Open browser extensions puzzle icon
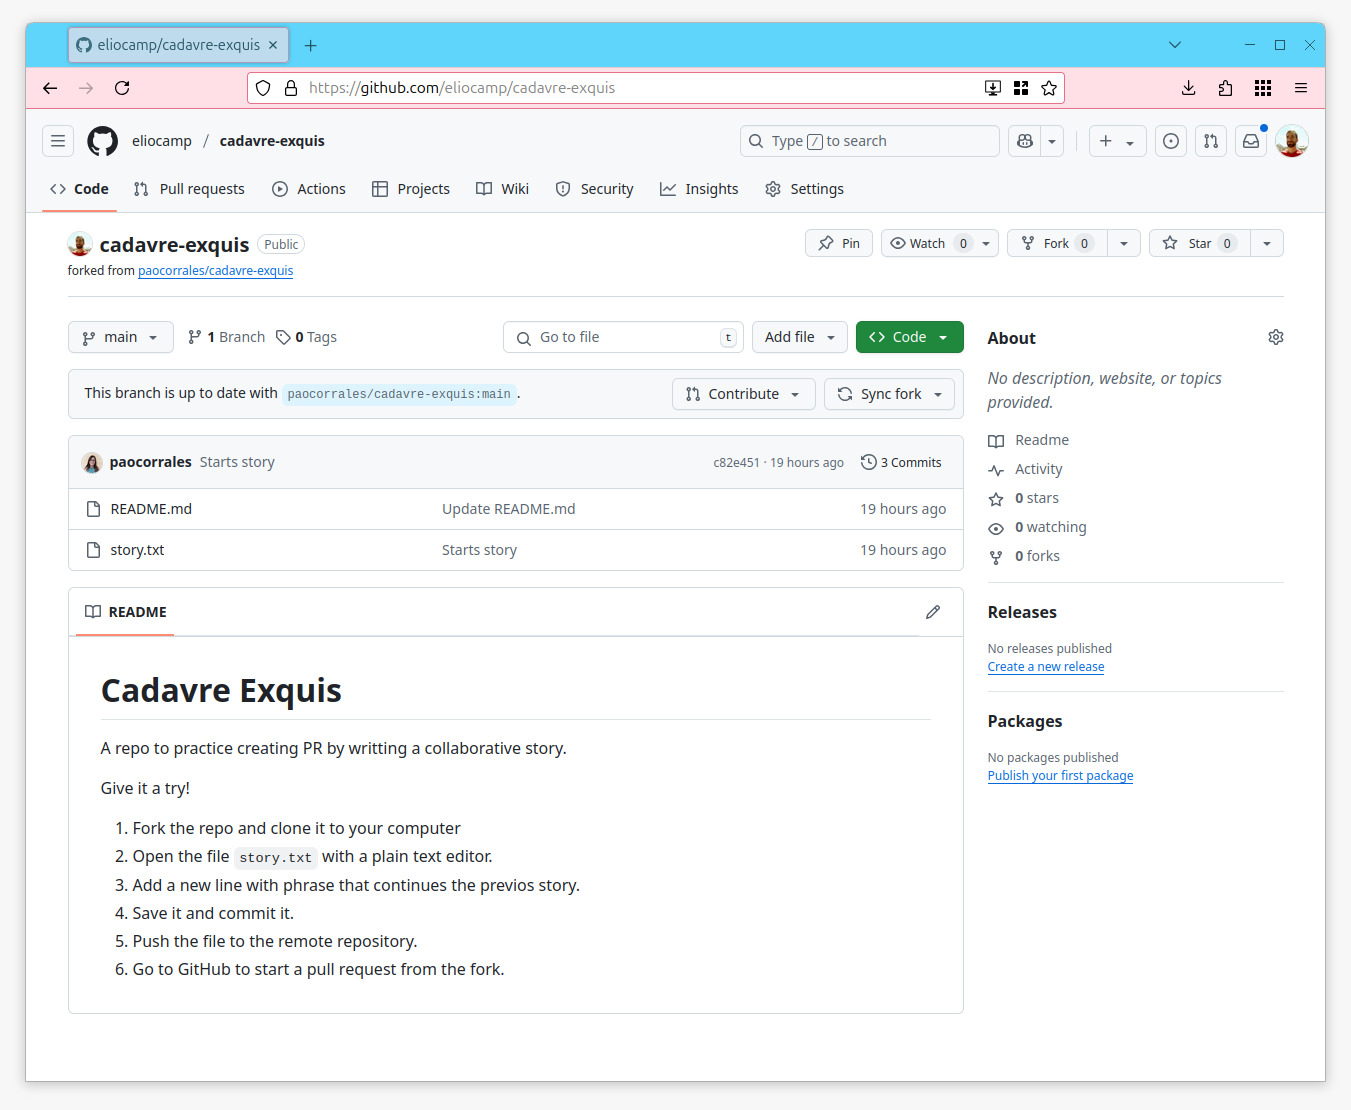1351x1110 pixels. [1225, 88]
